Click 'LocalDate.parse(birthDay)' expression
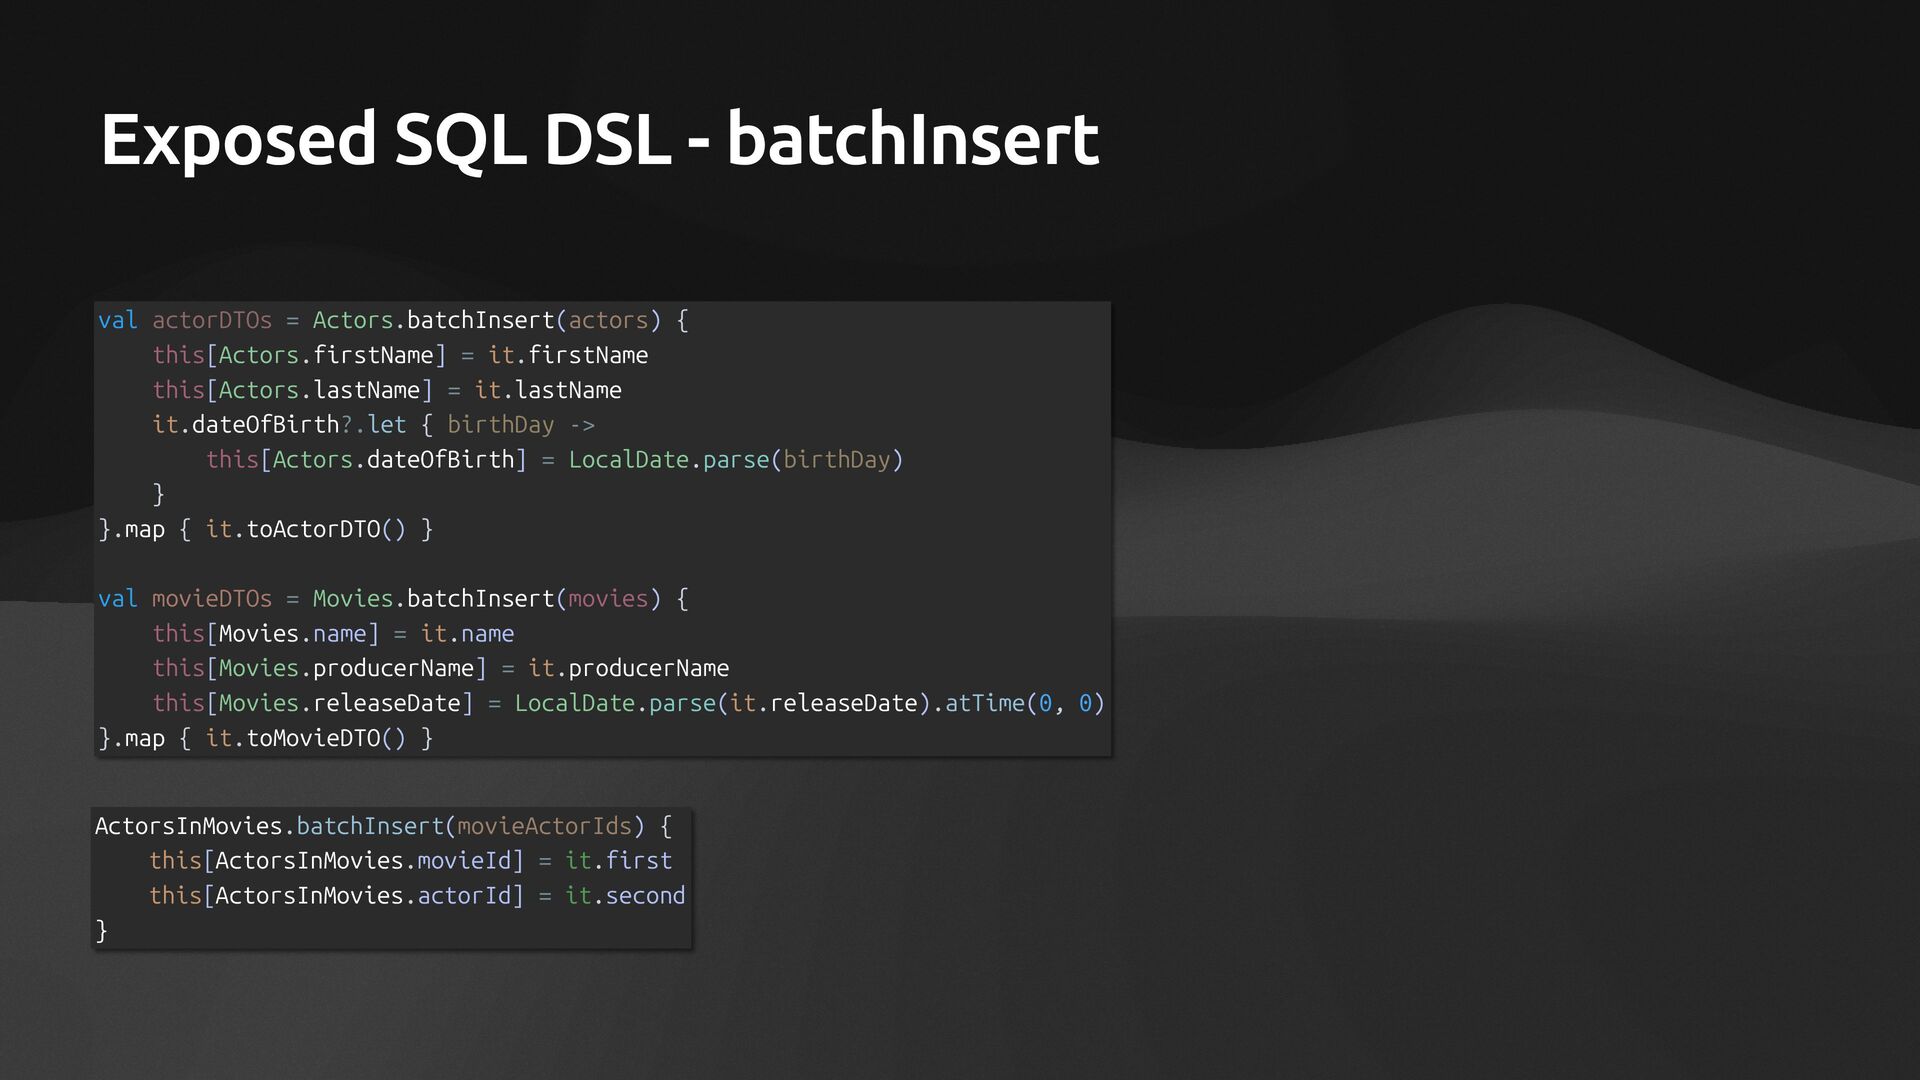The width and height of the screenshot is (1920, 1080). tap(735, 460)
